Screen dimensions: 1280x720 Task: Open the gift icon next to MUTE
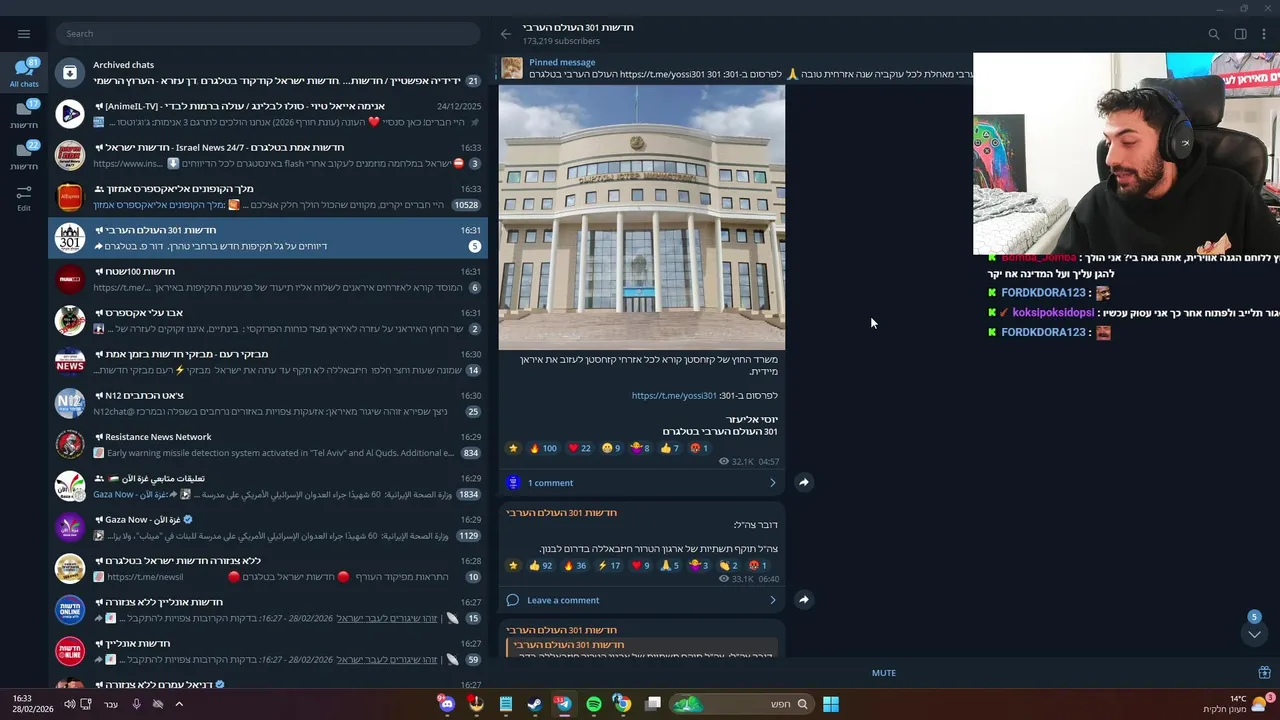pos(1264,673)
